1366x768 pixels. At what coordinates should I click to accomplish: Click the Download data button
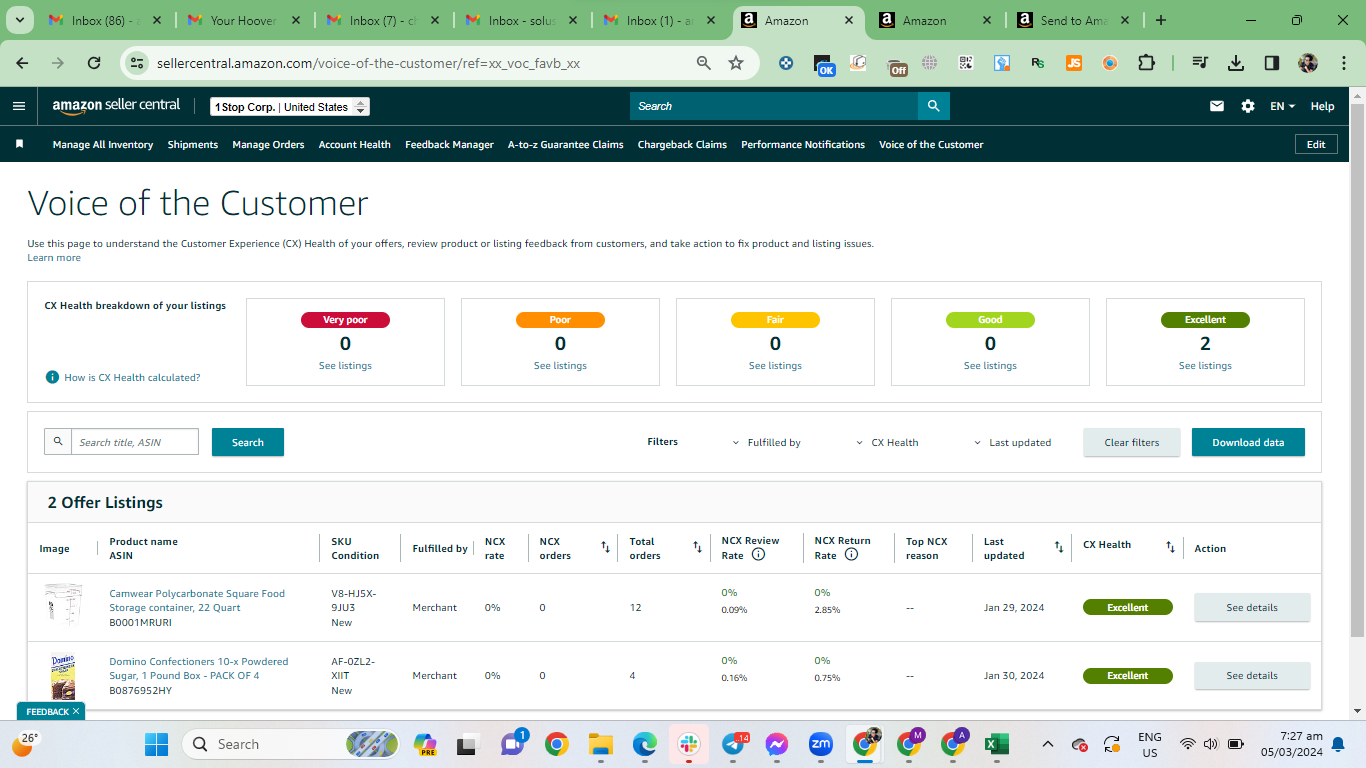pos(1248,442)
